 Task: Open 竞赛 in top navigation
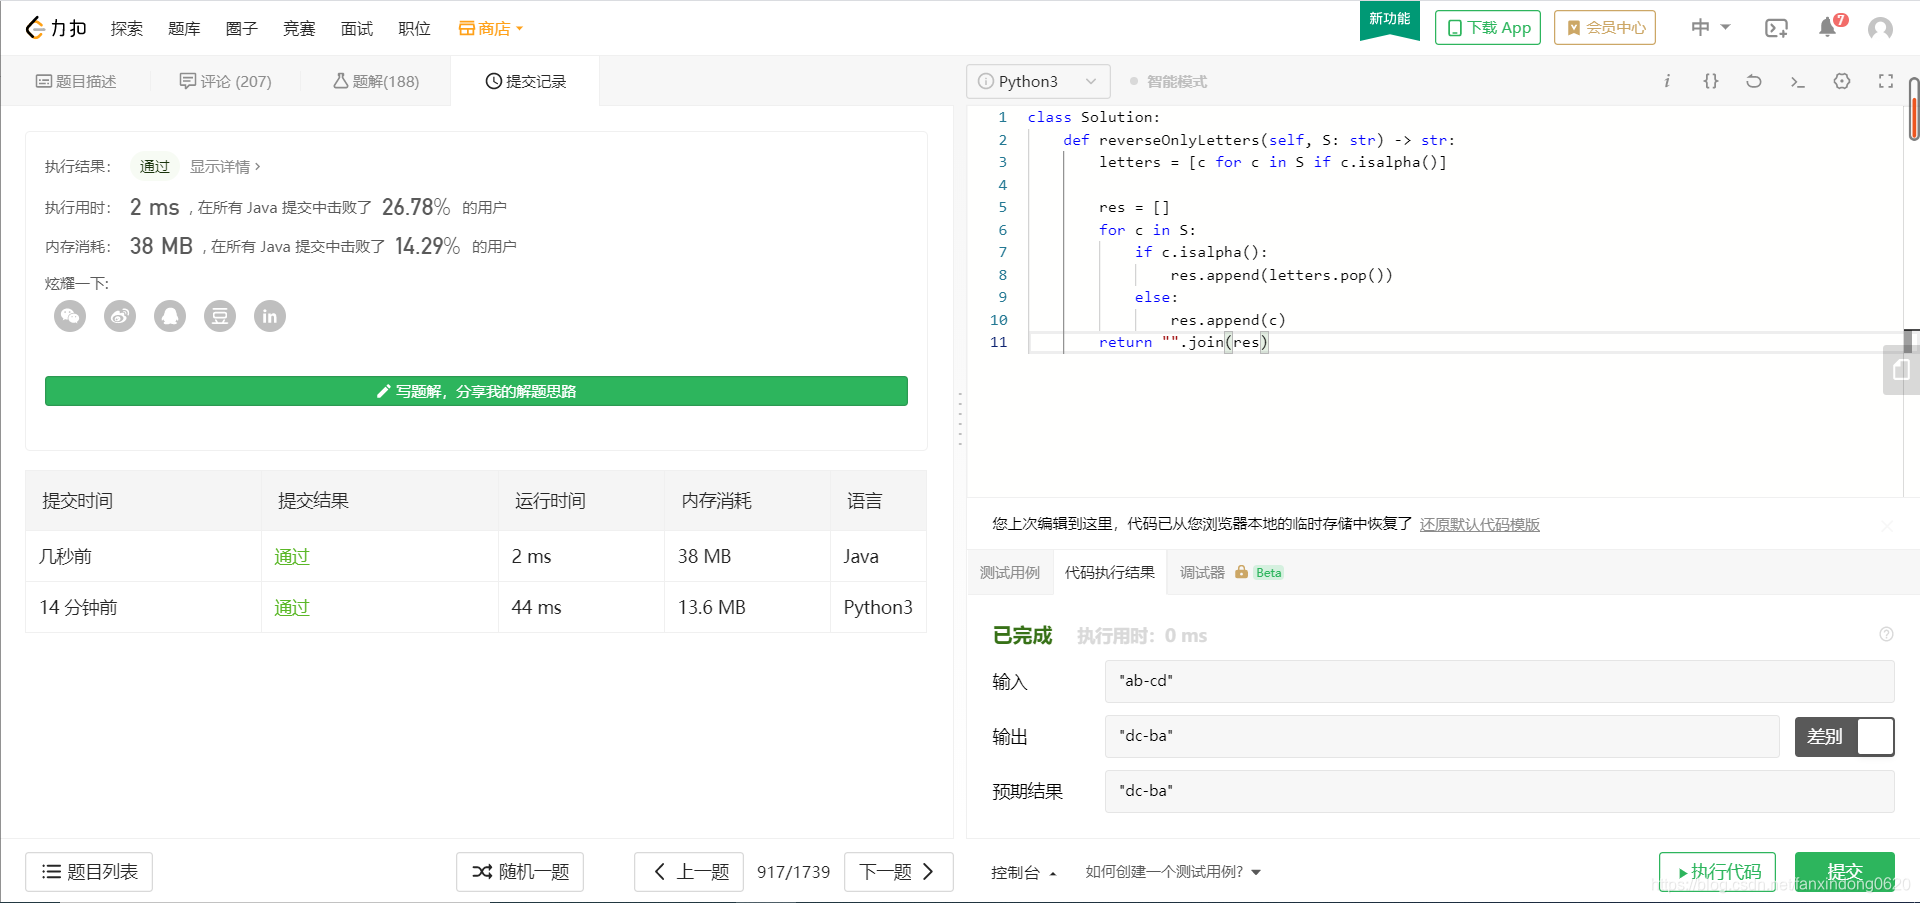[x=299, y=28]
